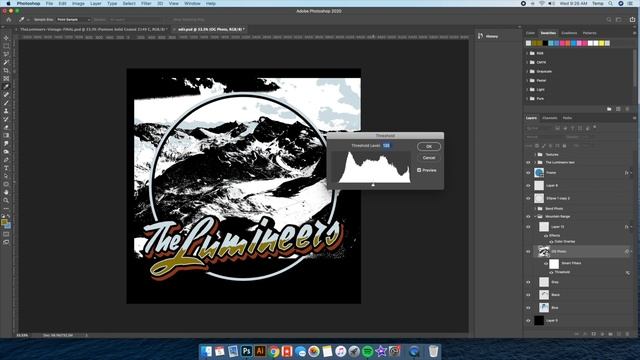Expand the Band Photo layer group
The height and width of the screenshot is (360, 640).
pos(535,209)
